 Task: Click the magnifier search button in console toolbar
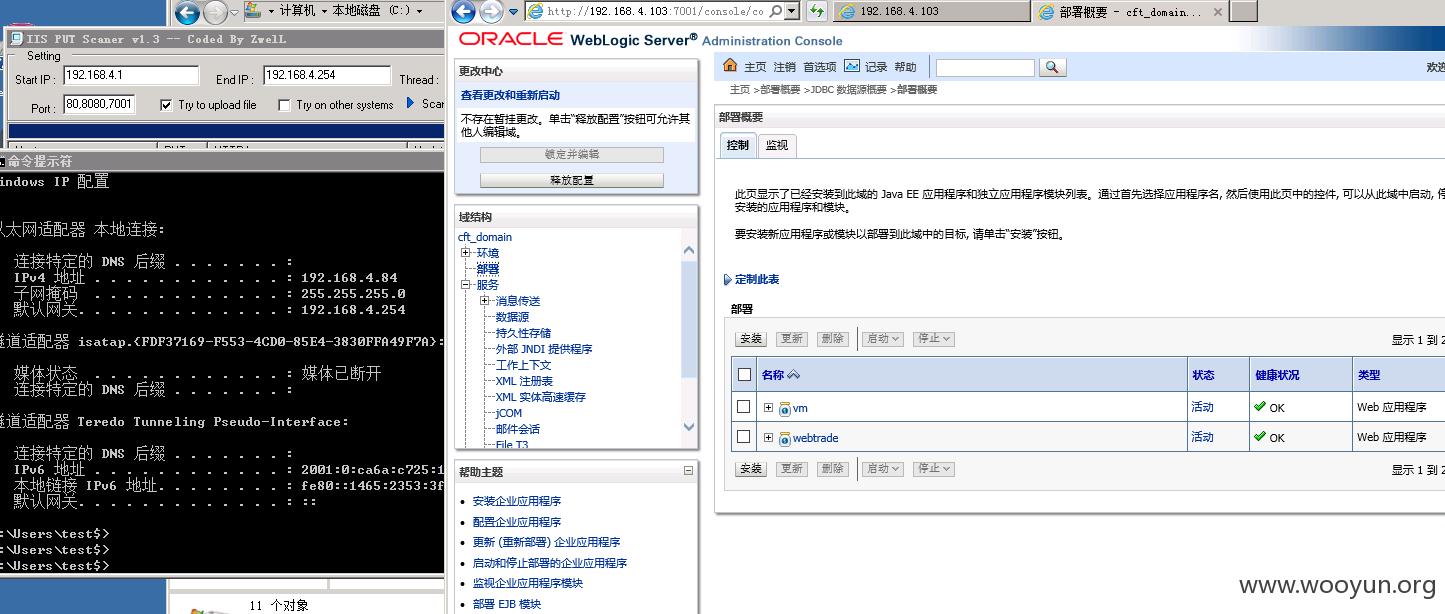pos(1053,67)
